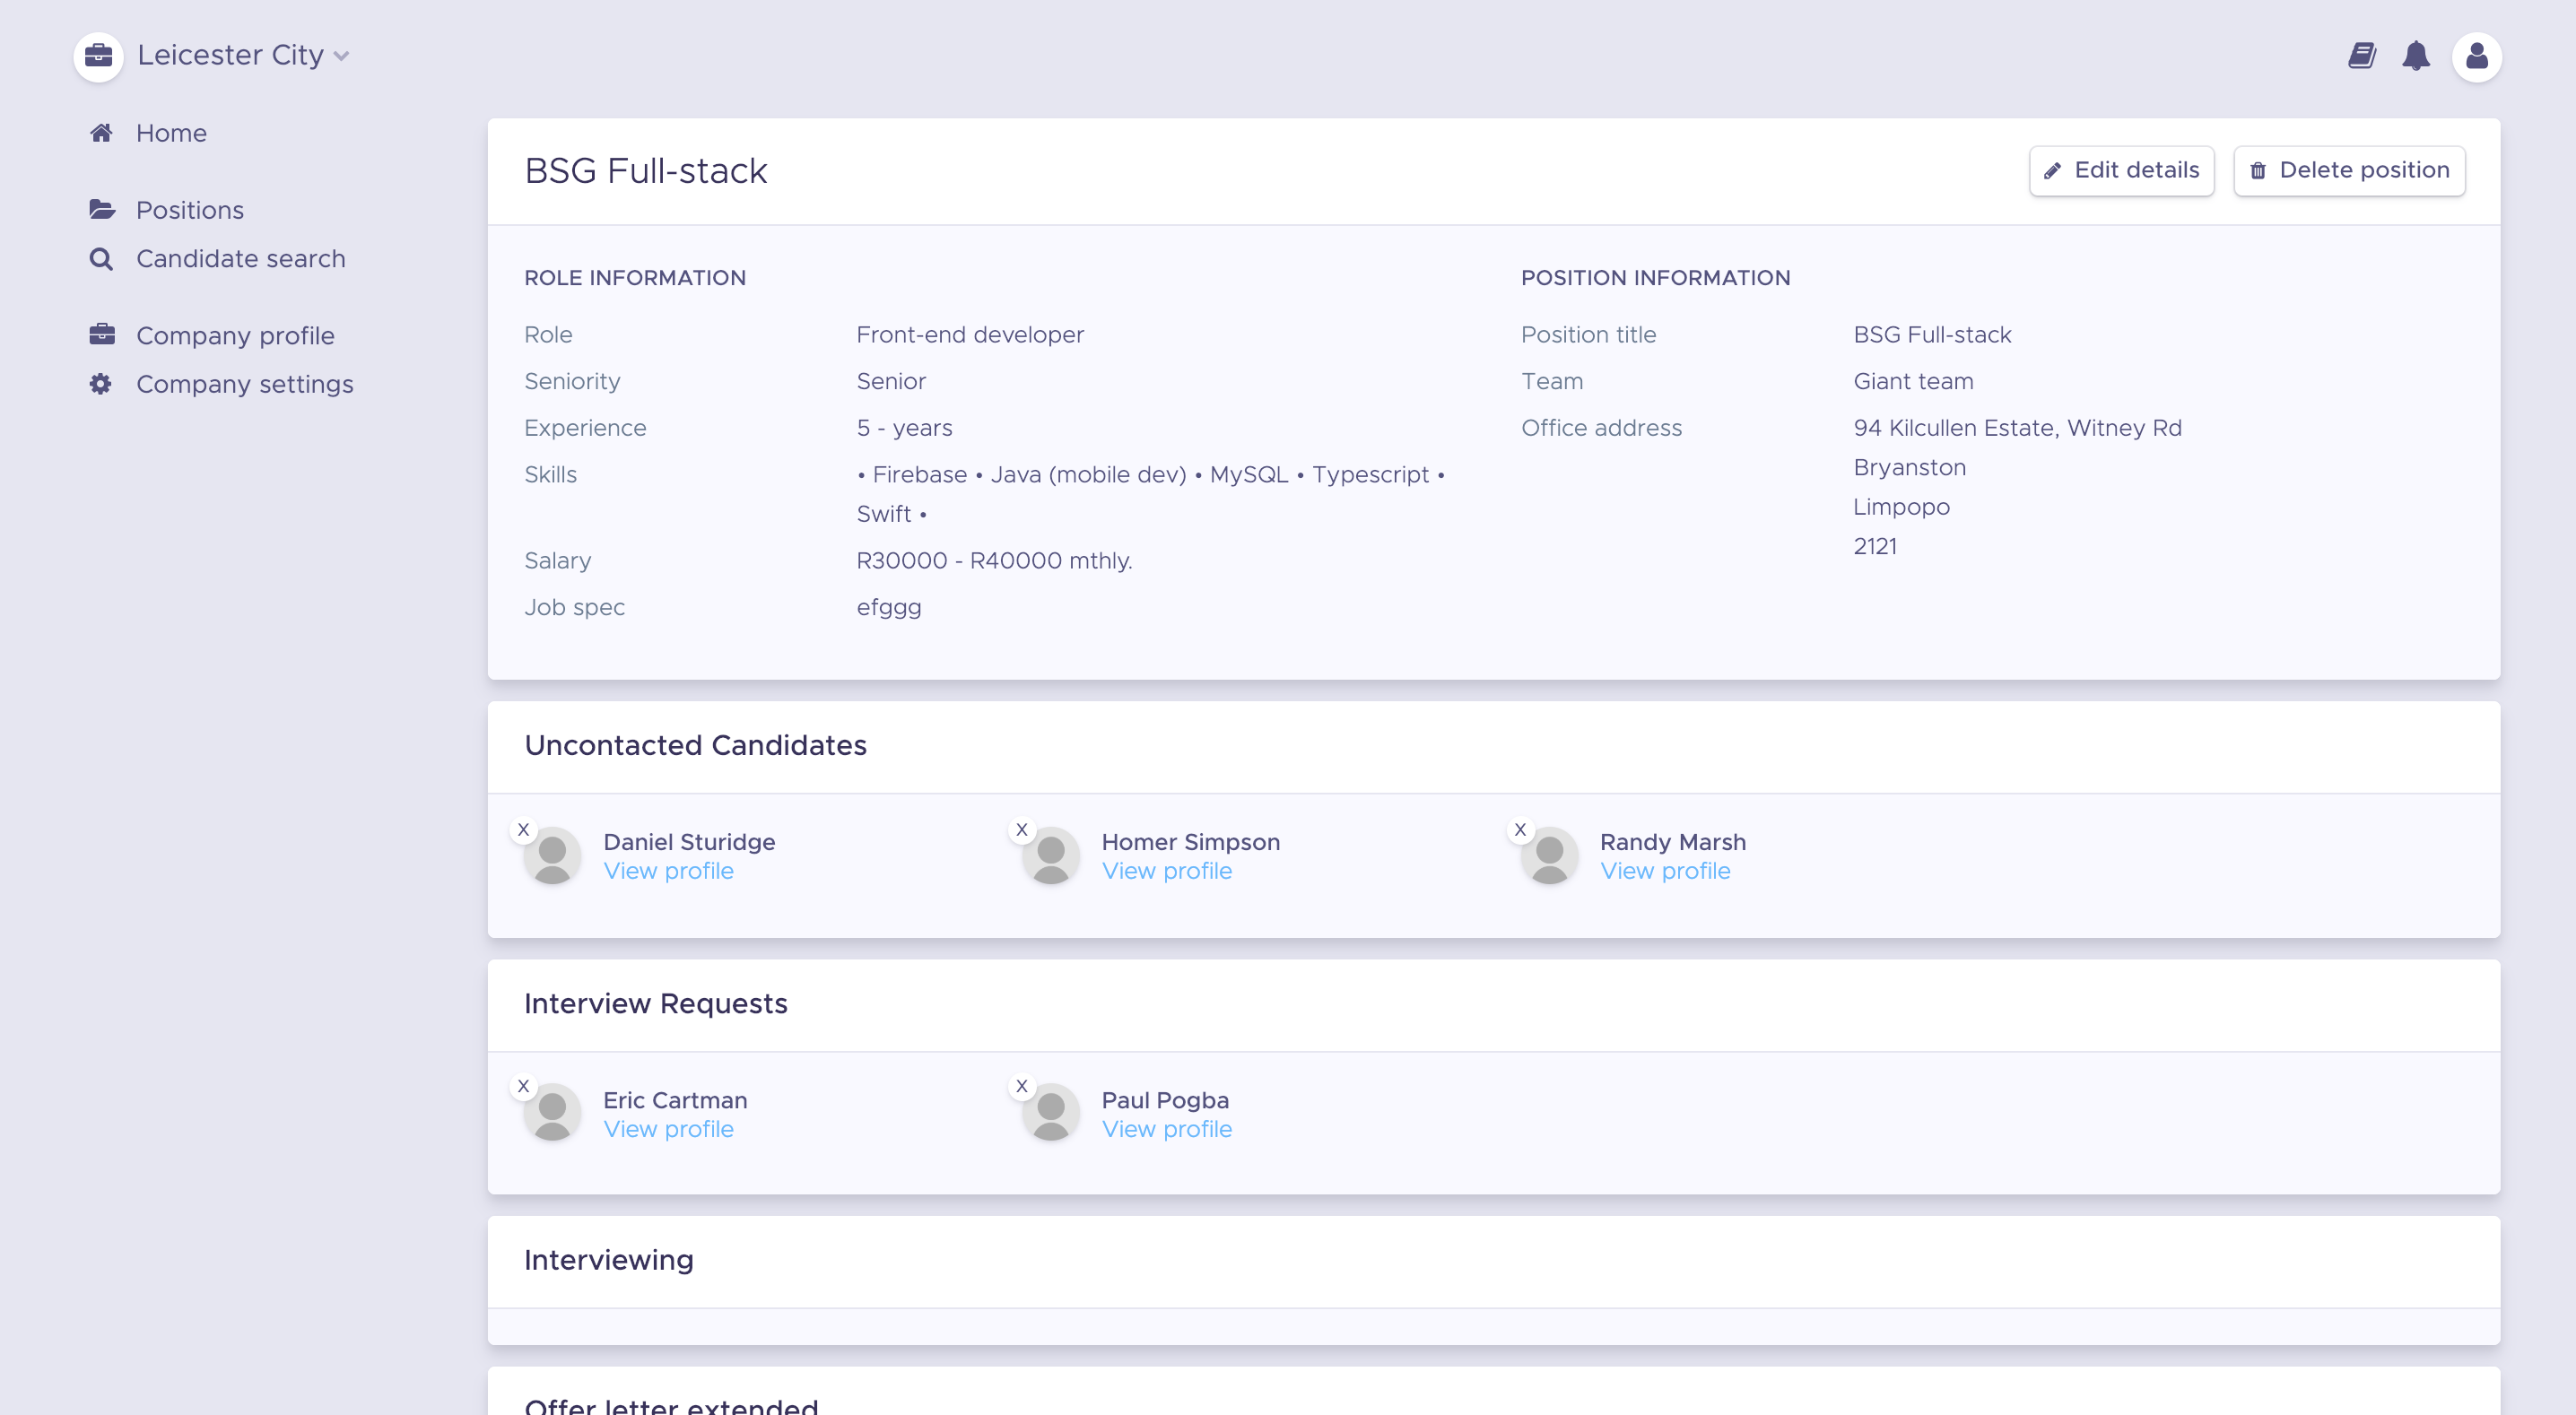Click the Leicester City company name
The height and width of the screenshot is (1415, 2576).
230,56
